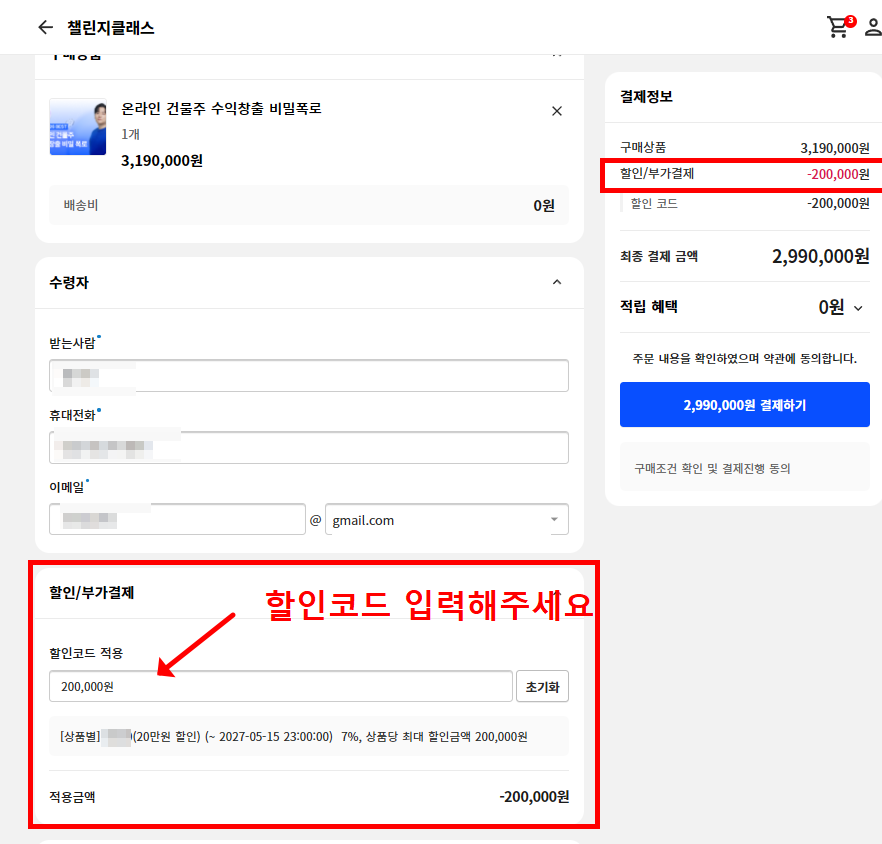This screenshot has width=882, height=844.
Task: Click the 이메일 ID input field
Action: (x=177, y=519)
